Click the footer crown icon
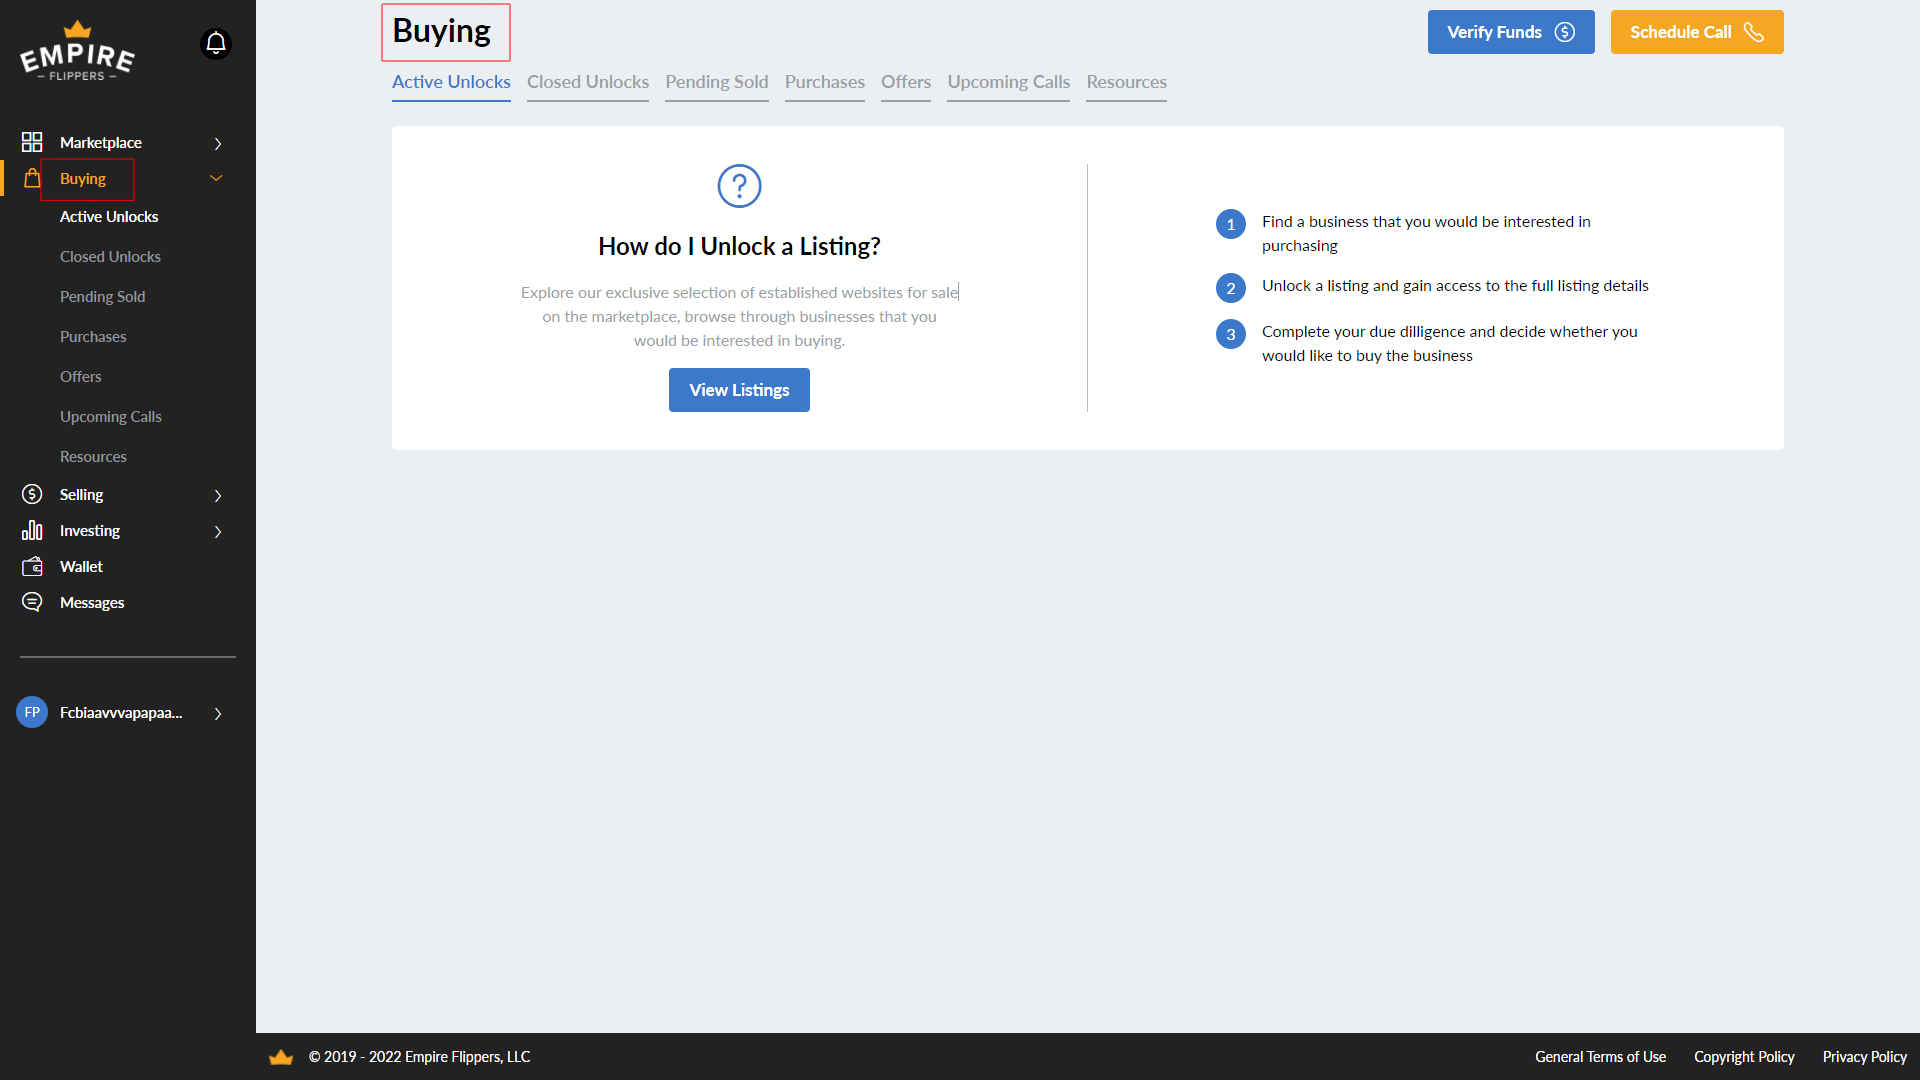 coord(281,1057)
